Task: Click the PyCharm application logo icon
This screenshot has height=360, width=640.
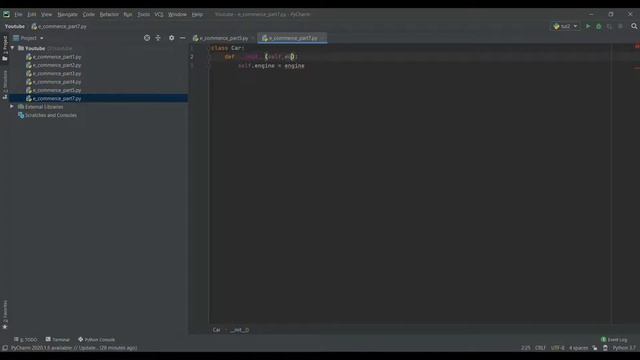Action: [6, 14]
